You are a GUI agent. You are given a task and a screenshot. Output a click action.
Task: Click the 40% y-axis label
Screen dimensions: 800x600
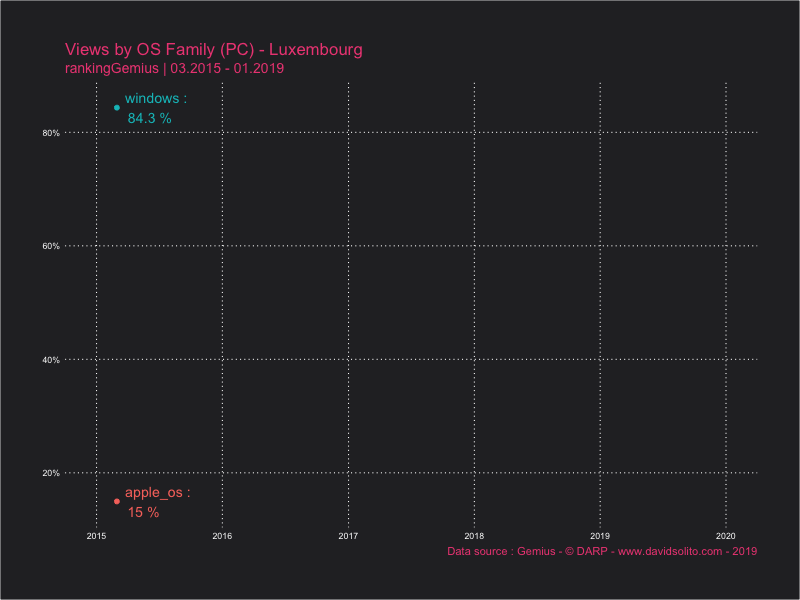click(51, 360)
